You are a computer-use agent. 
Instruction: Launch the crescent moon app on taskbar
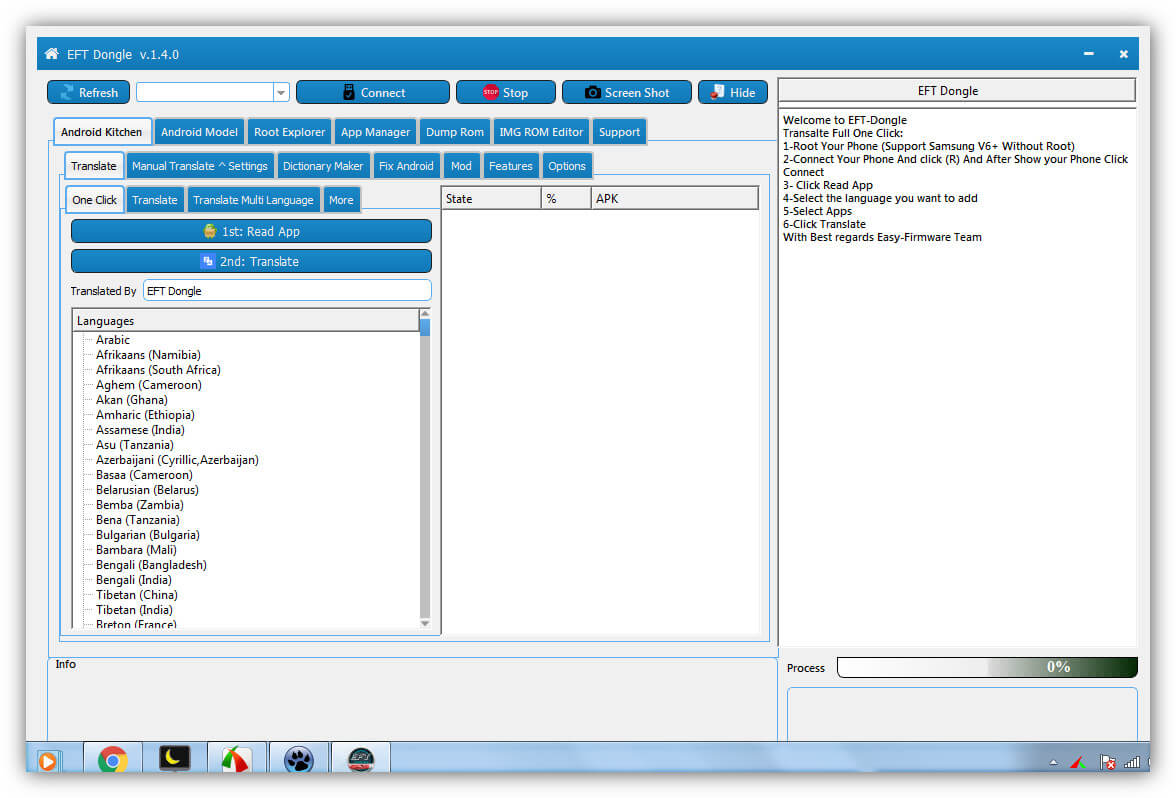point(174,759)
